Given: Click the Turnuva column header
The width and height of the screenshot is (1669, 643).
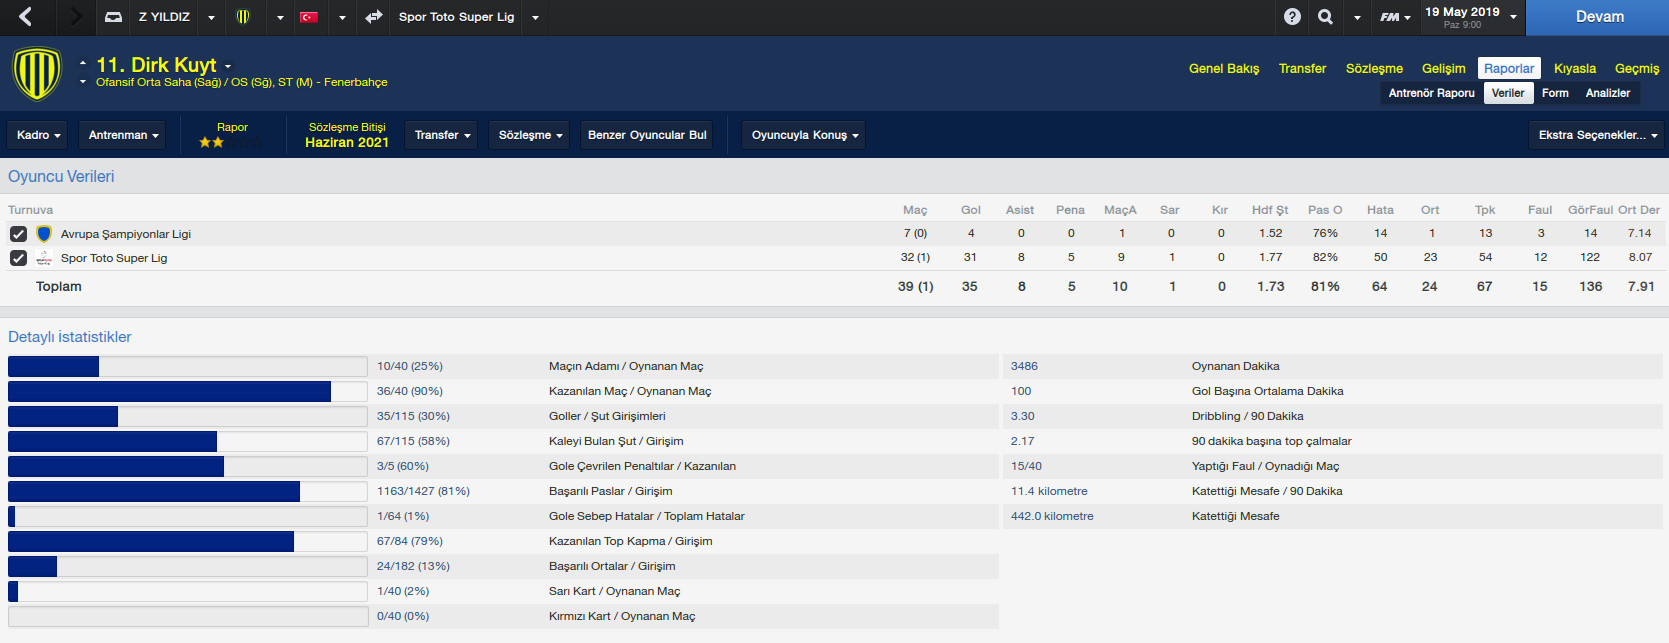Looking at the screenshot, I should point(31,210).
